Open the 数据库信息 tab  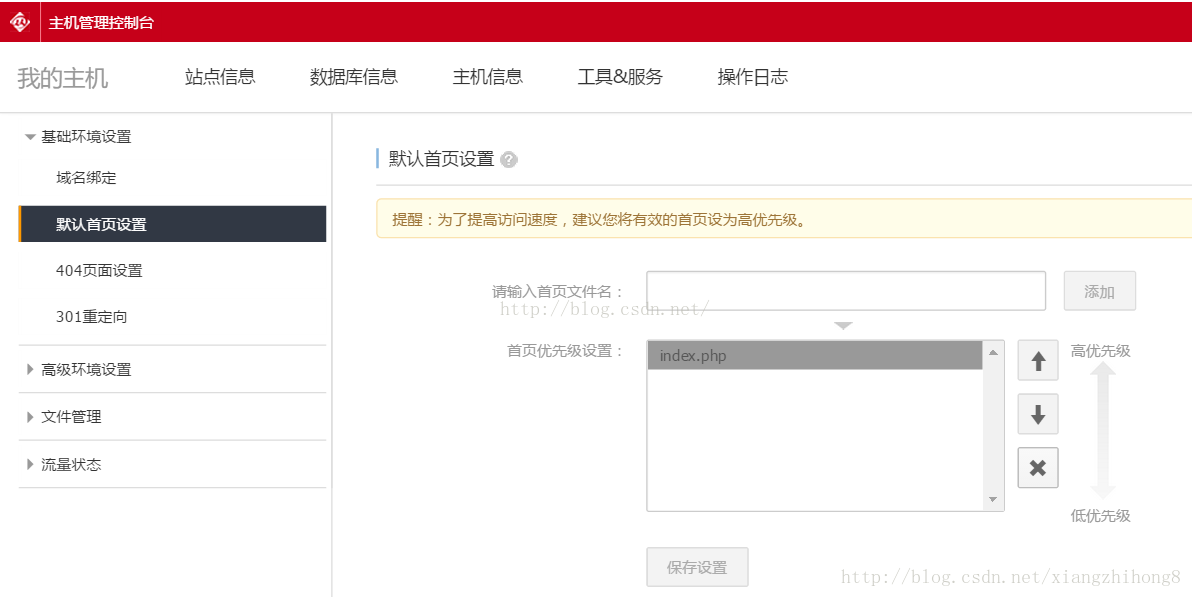[x=354, y=77]
